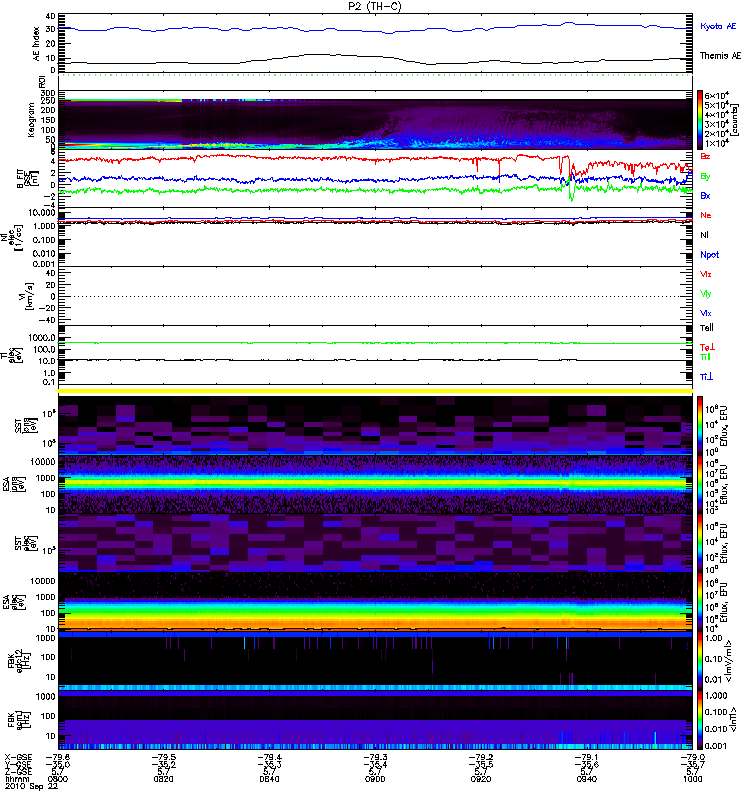750x800 pixels.
Task: Click the red Te⊥ legend label
Action: point(707,347)
